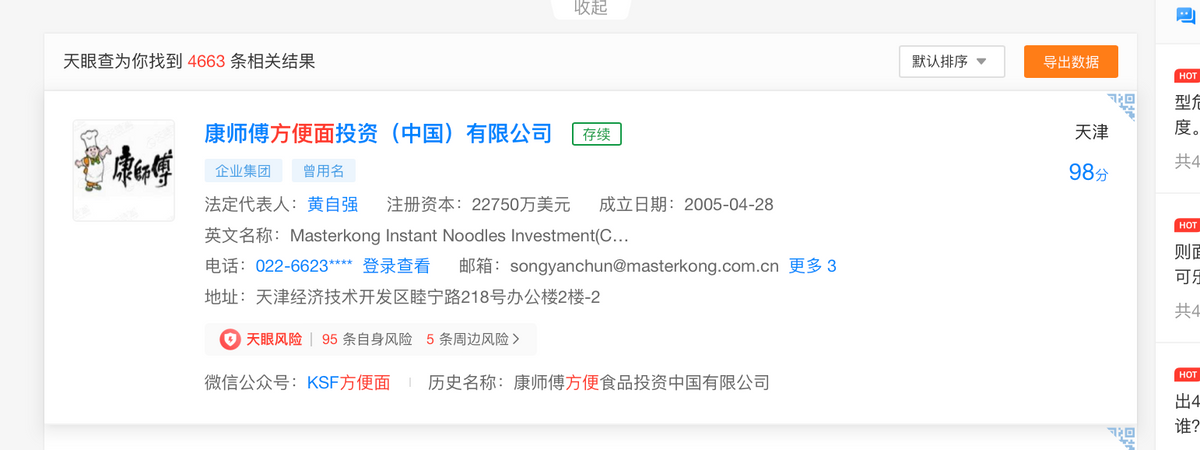Click the 存续 status tag
Viewport: 1200px width, 450px height.
point(597,134)
